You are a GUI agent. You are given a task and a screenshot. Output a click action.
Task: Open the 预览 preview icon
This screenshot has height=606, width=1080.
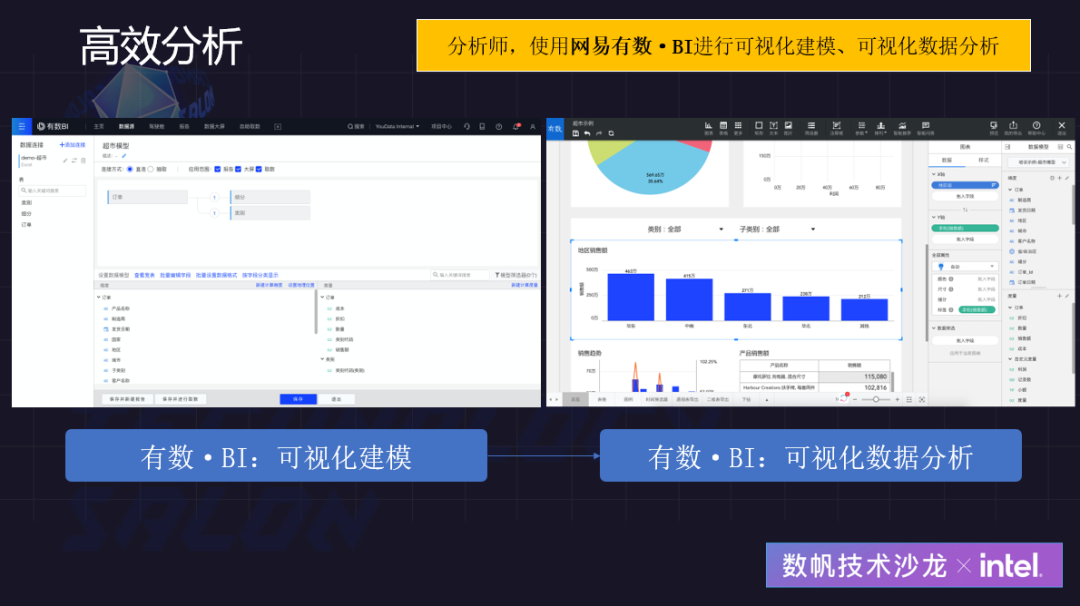pyautogui.click(x=993, y=128)
